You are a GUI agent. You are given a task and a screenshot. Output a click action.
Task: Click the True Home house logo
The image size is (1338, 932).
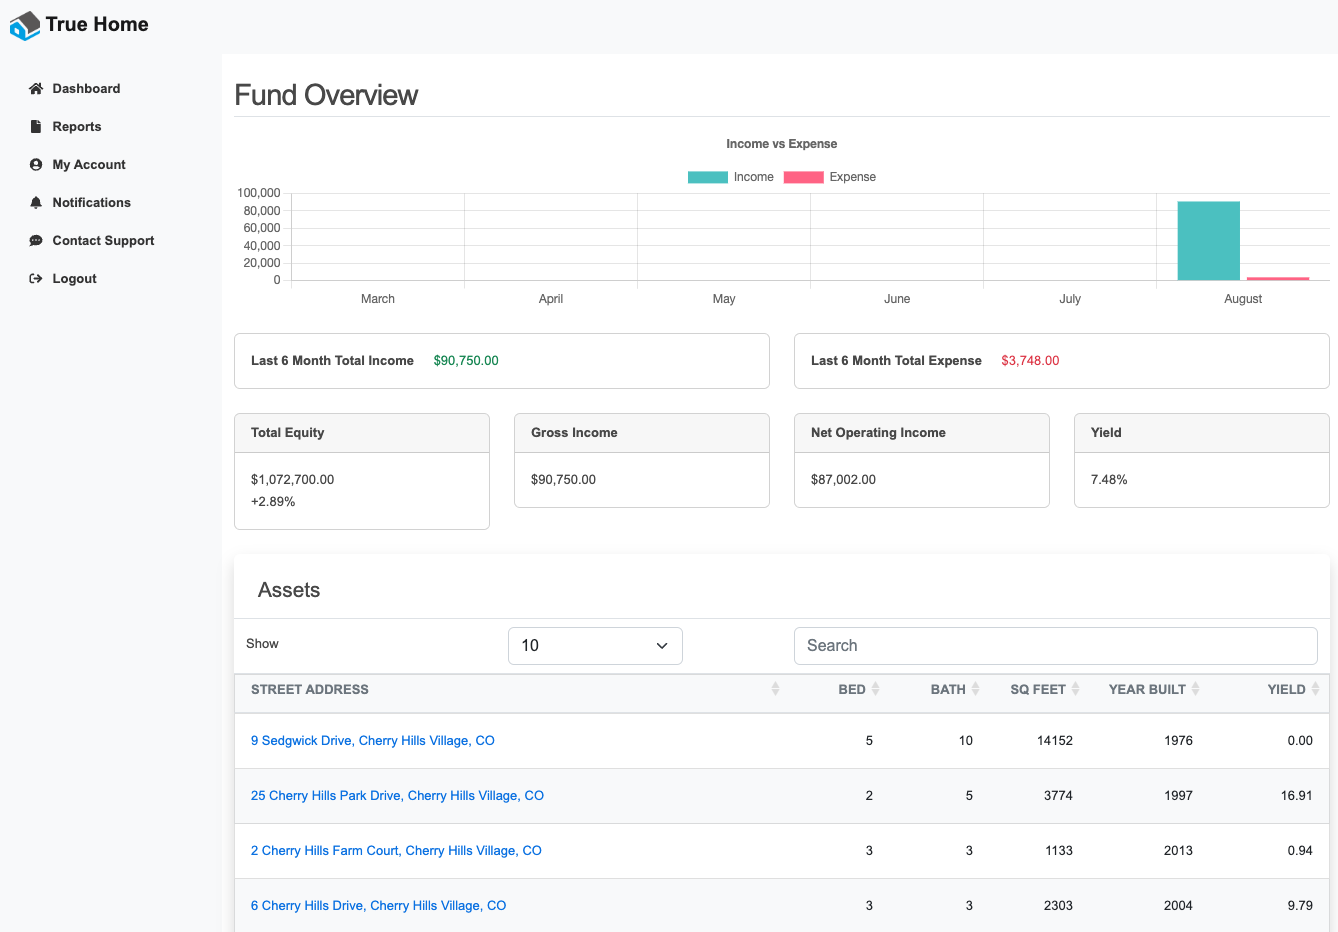[x=24, y=26]
